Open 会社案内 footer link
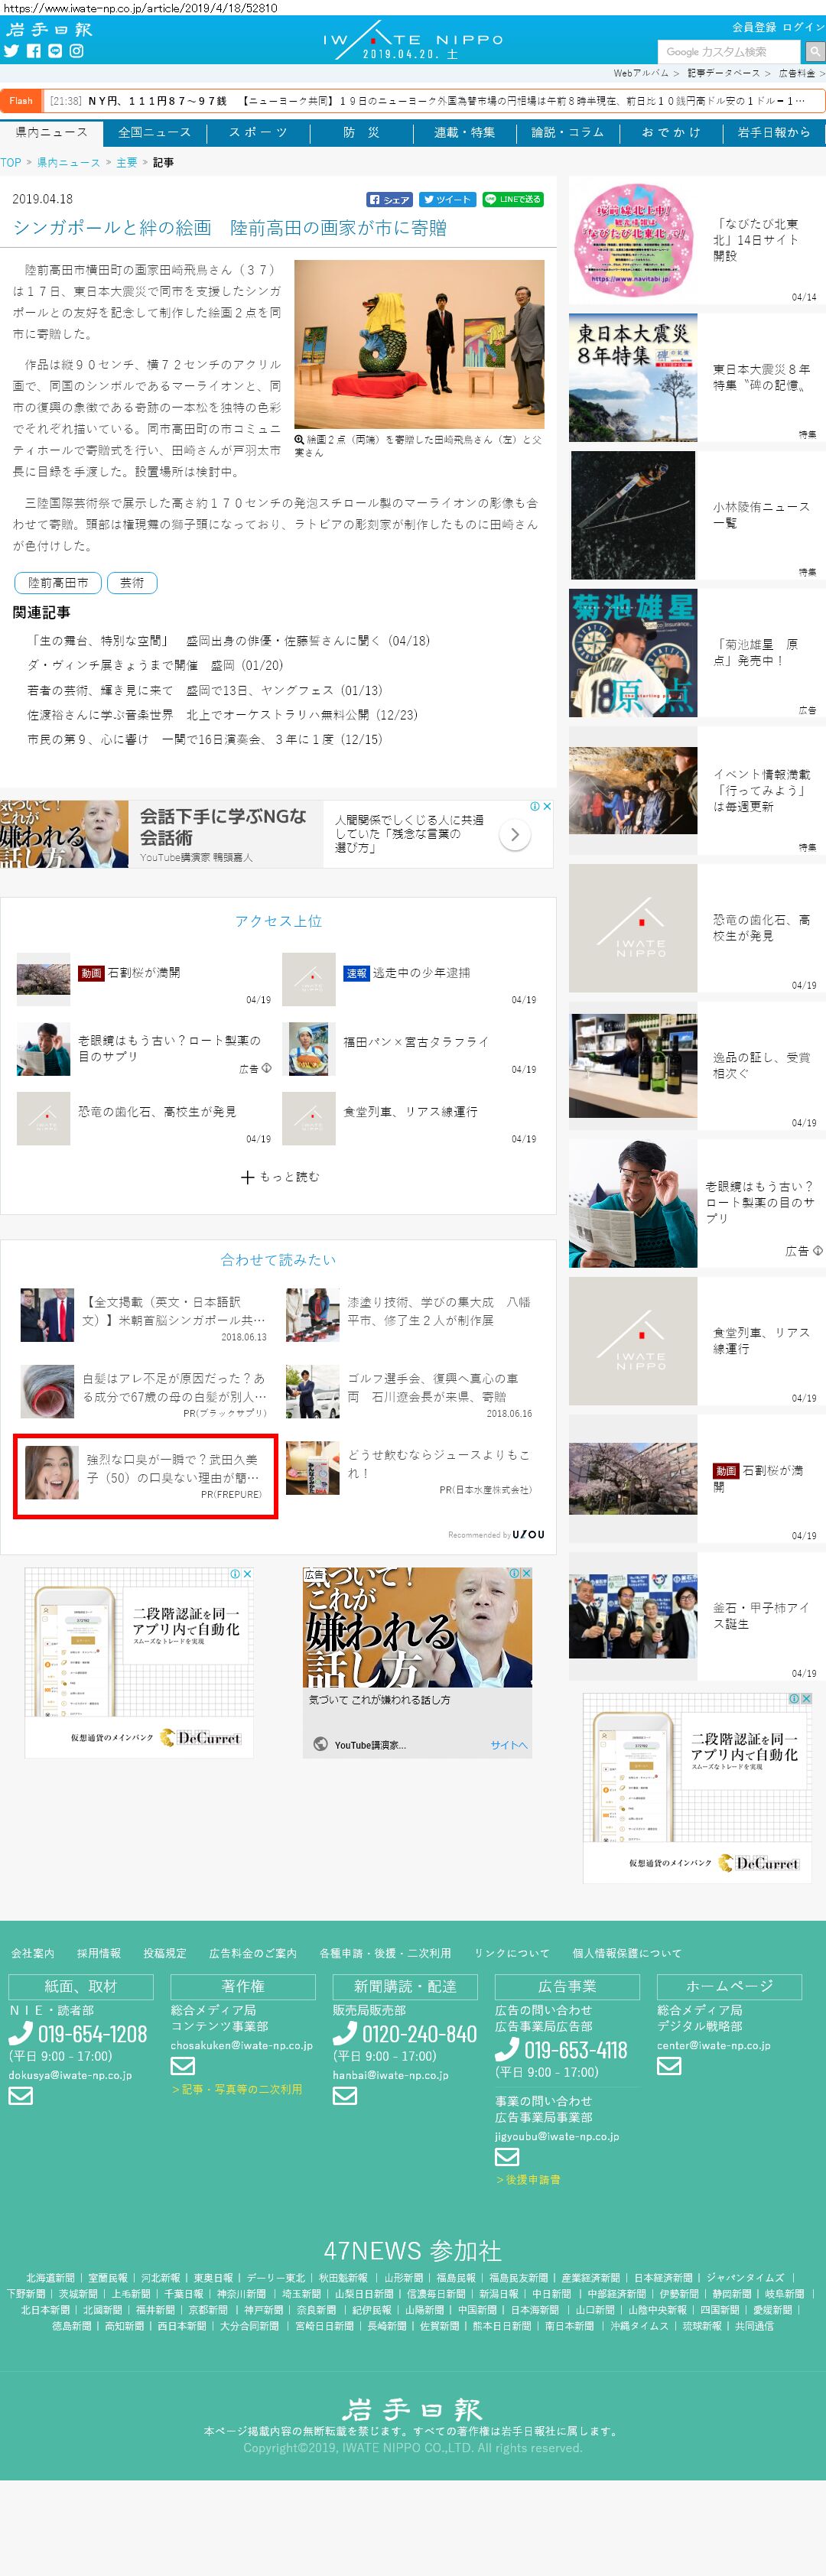The image size is (826, 2576). point(33,1952)
